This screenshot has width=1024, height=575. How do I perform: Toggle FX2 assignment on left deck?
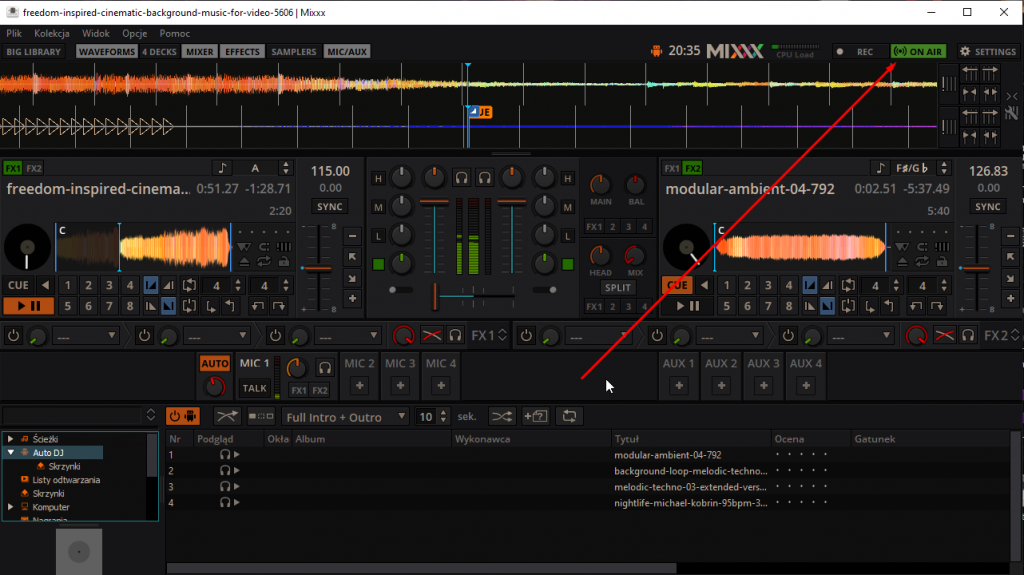(34, 168)
